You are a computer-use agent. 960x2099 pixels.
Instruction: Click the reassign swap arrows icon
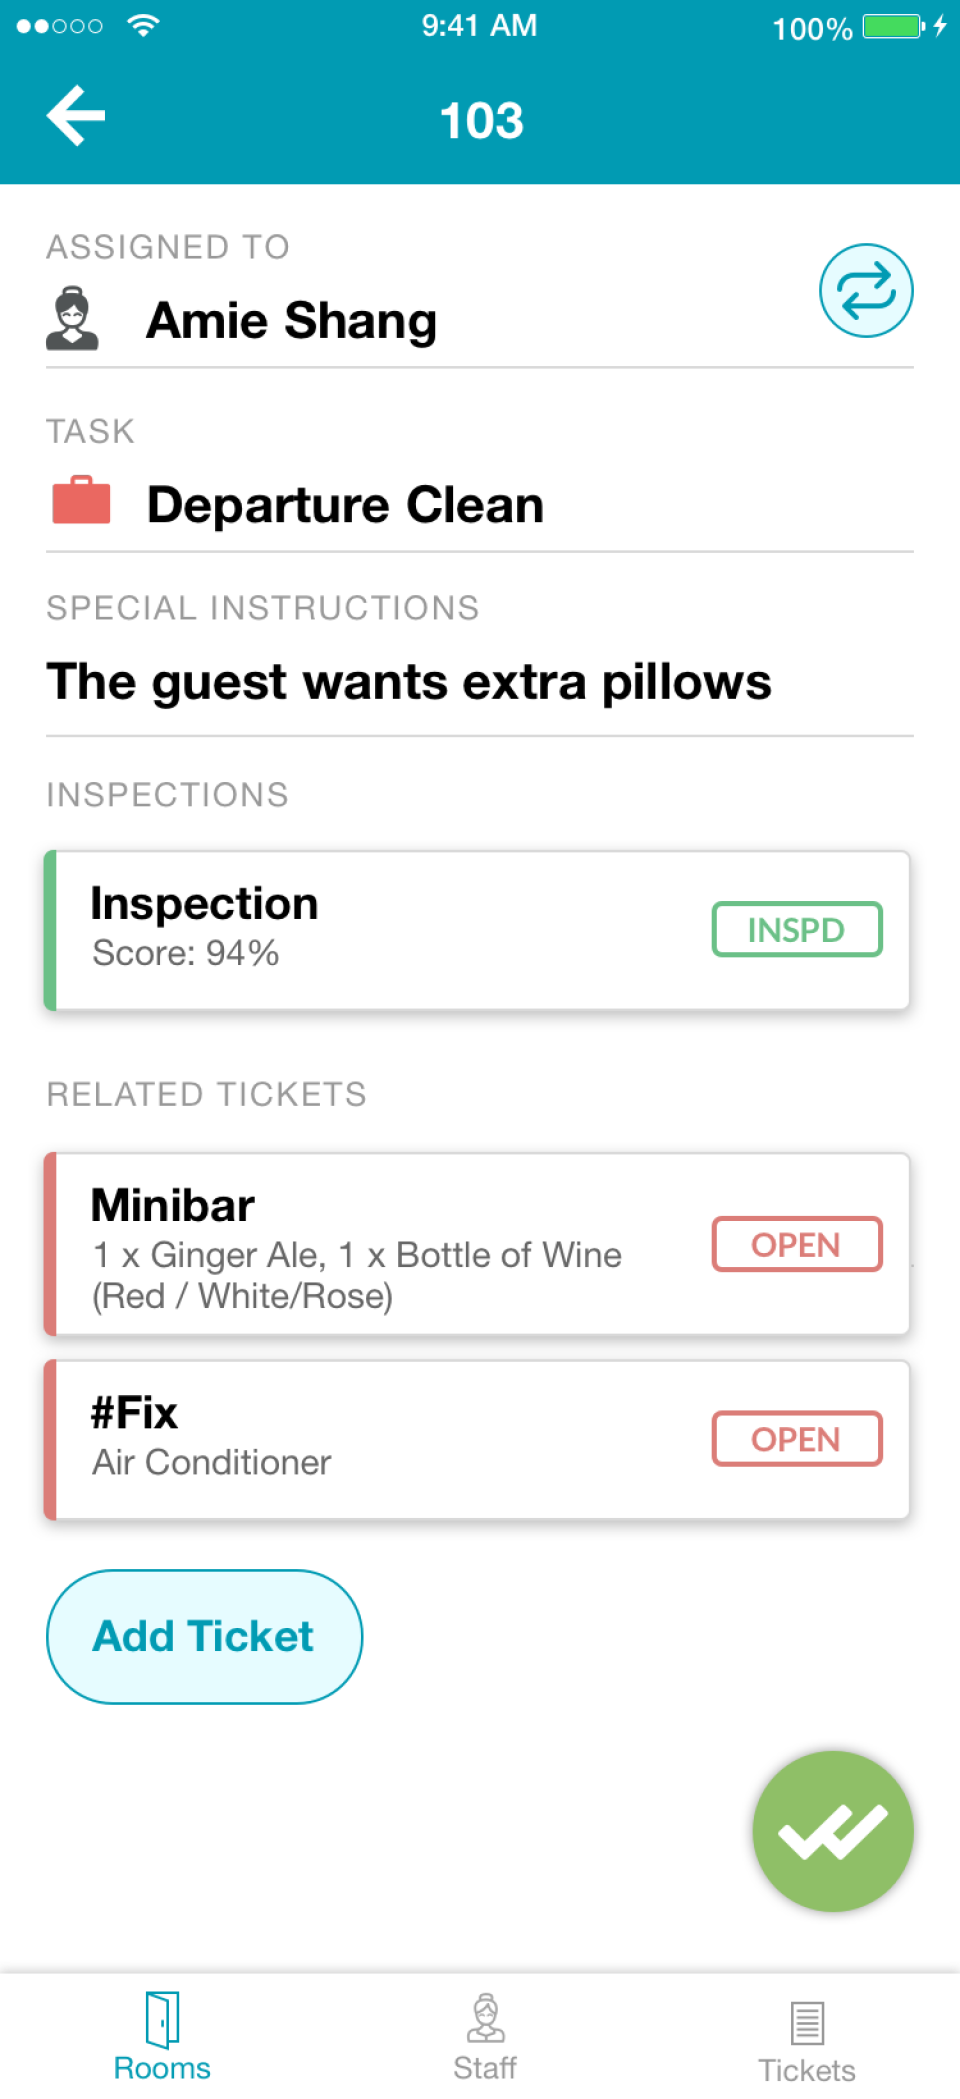[866, 291]
